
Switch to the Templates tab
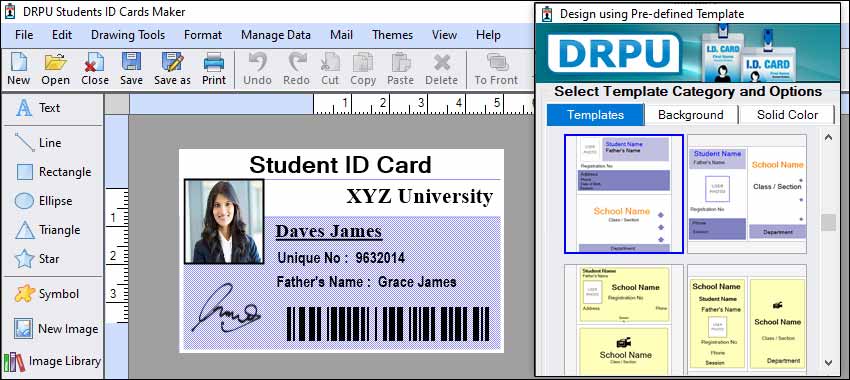pyautogui.click(x=595, y=115)
